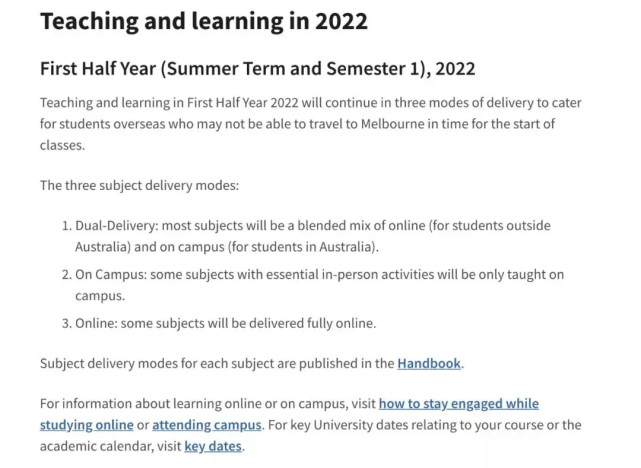Screen dimensions: 641x468
Task: Visit the 'key dates' link
Action: pyautogui.click(x=213, y=446)
